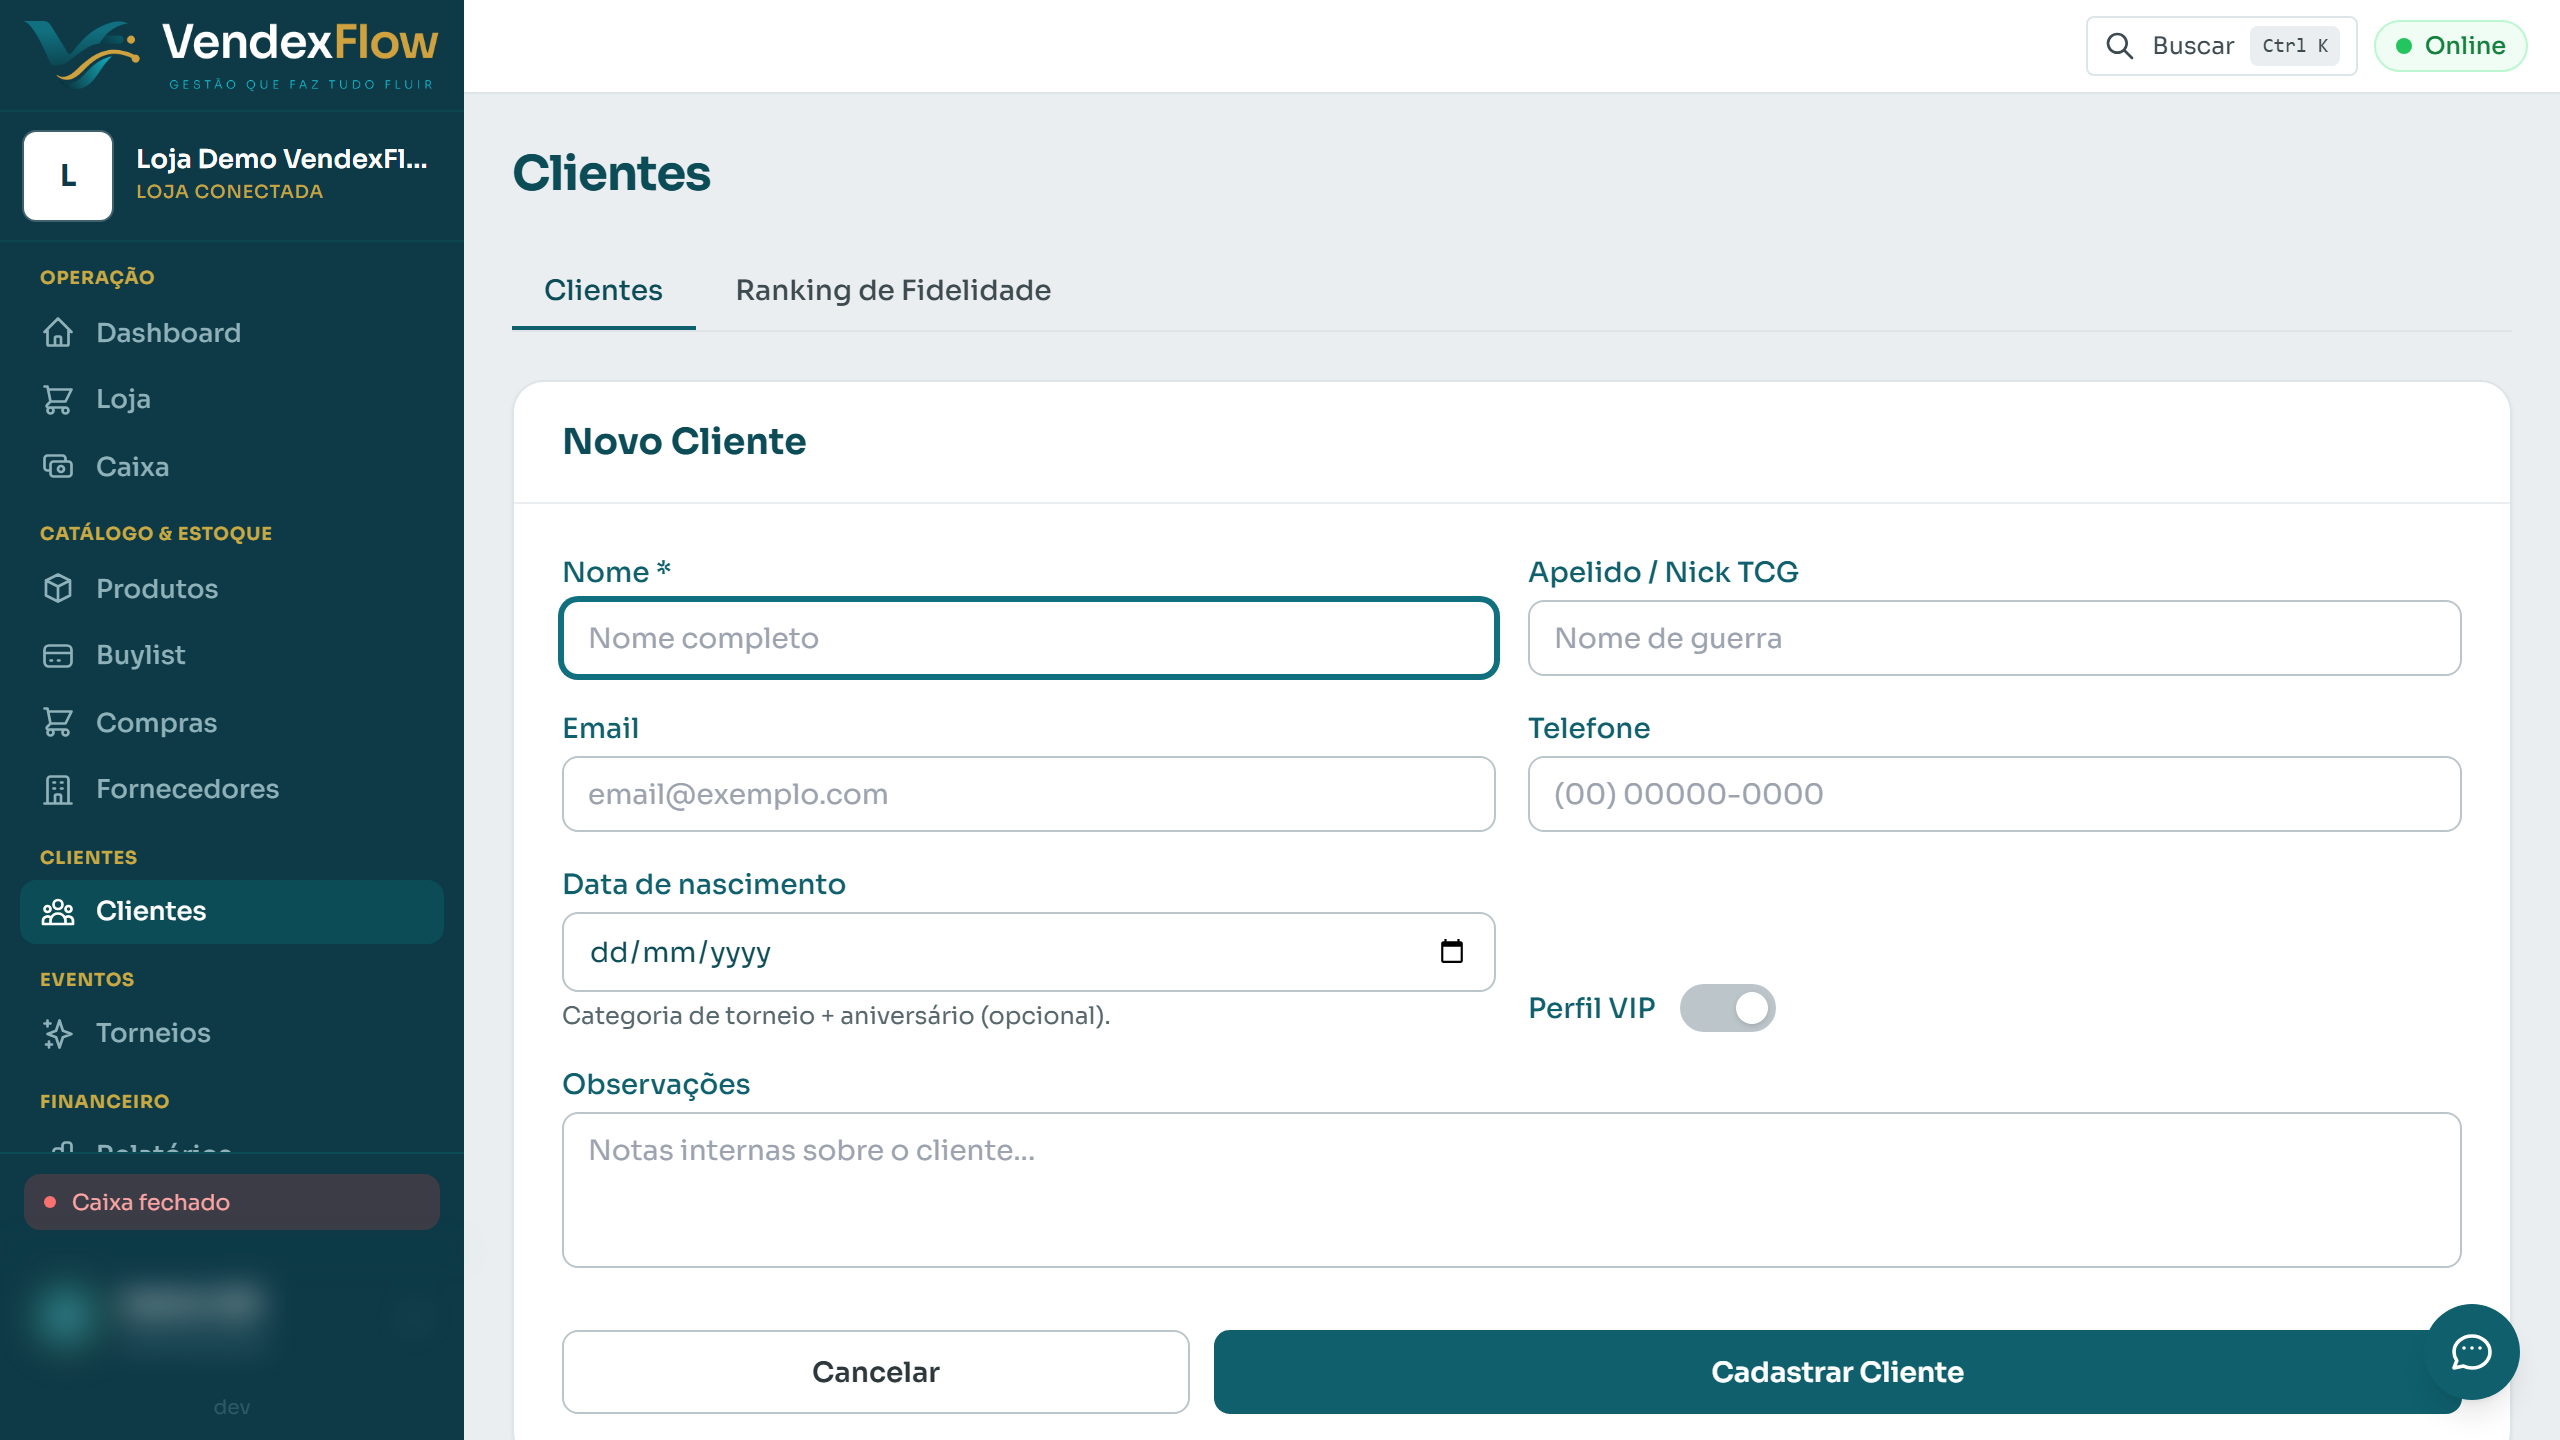2560x1440 pixels.
Task: Click the OPERAÇÃO section label
Action: [x=97, y=277]
